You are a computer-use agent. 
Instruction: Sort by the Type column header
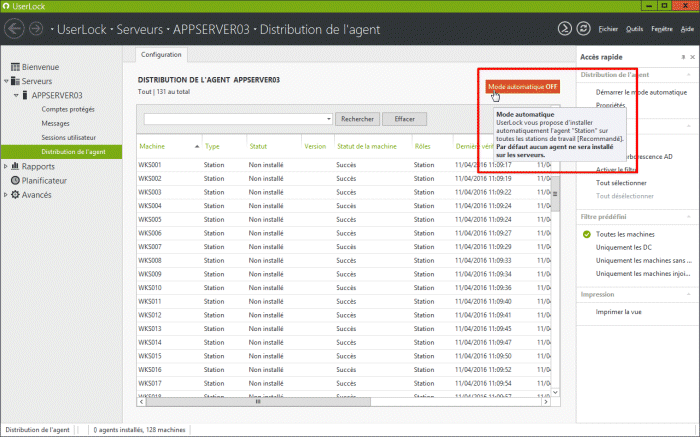212,146
